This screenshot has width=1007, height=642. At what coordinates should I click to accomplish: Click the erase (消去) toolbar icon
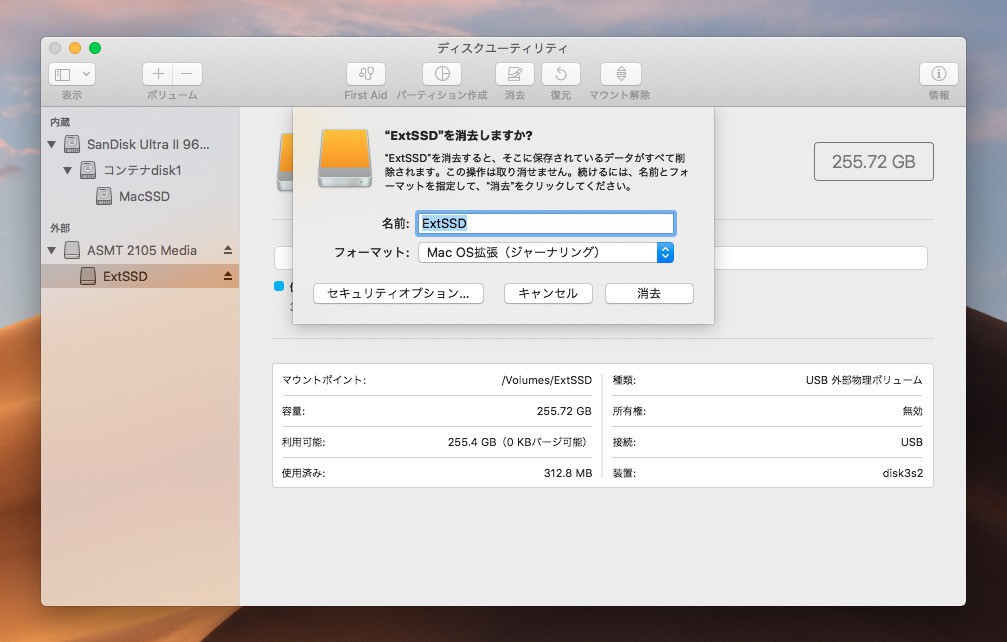pos(514,74)
